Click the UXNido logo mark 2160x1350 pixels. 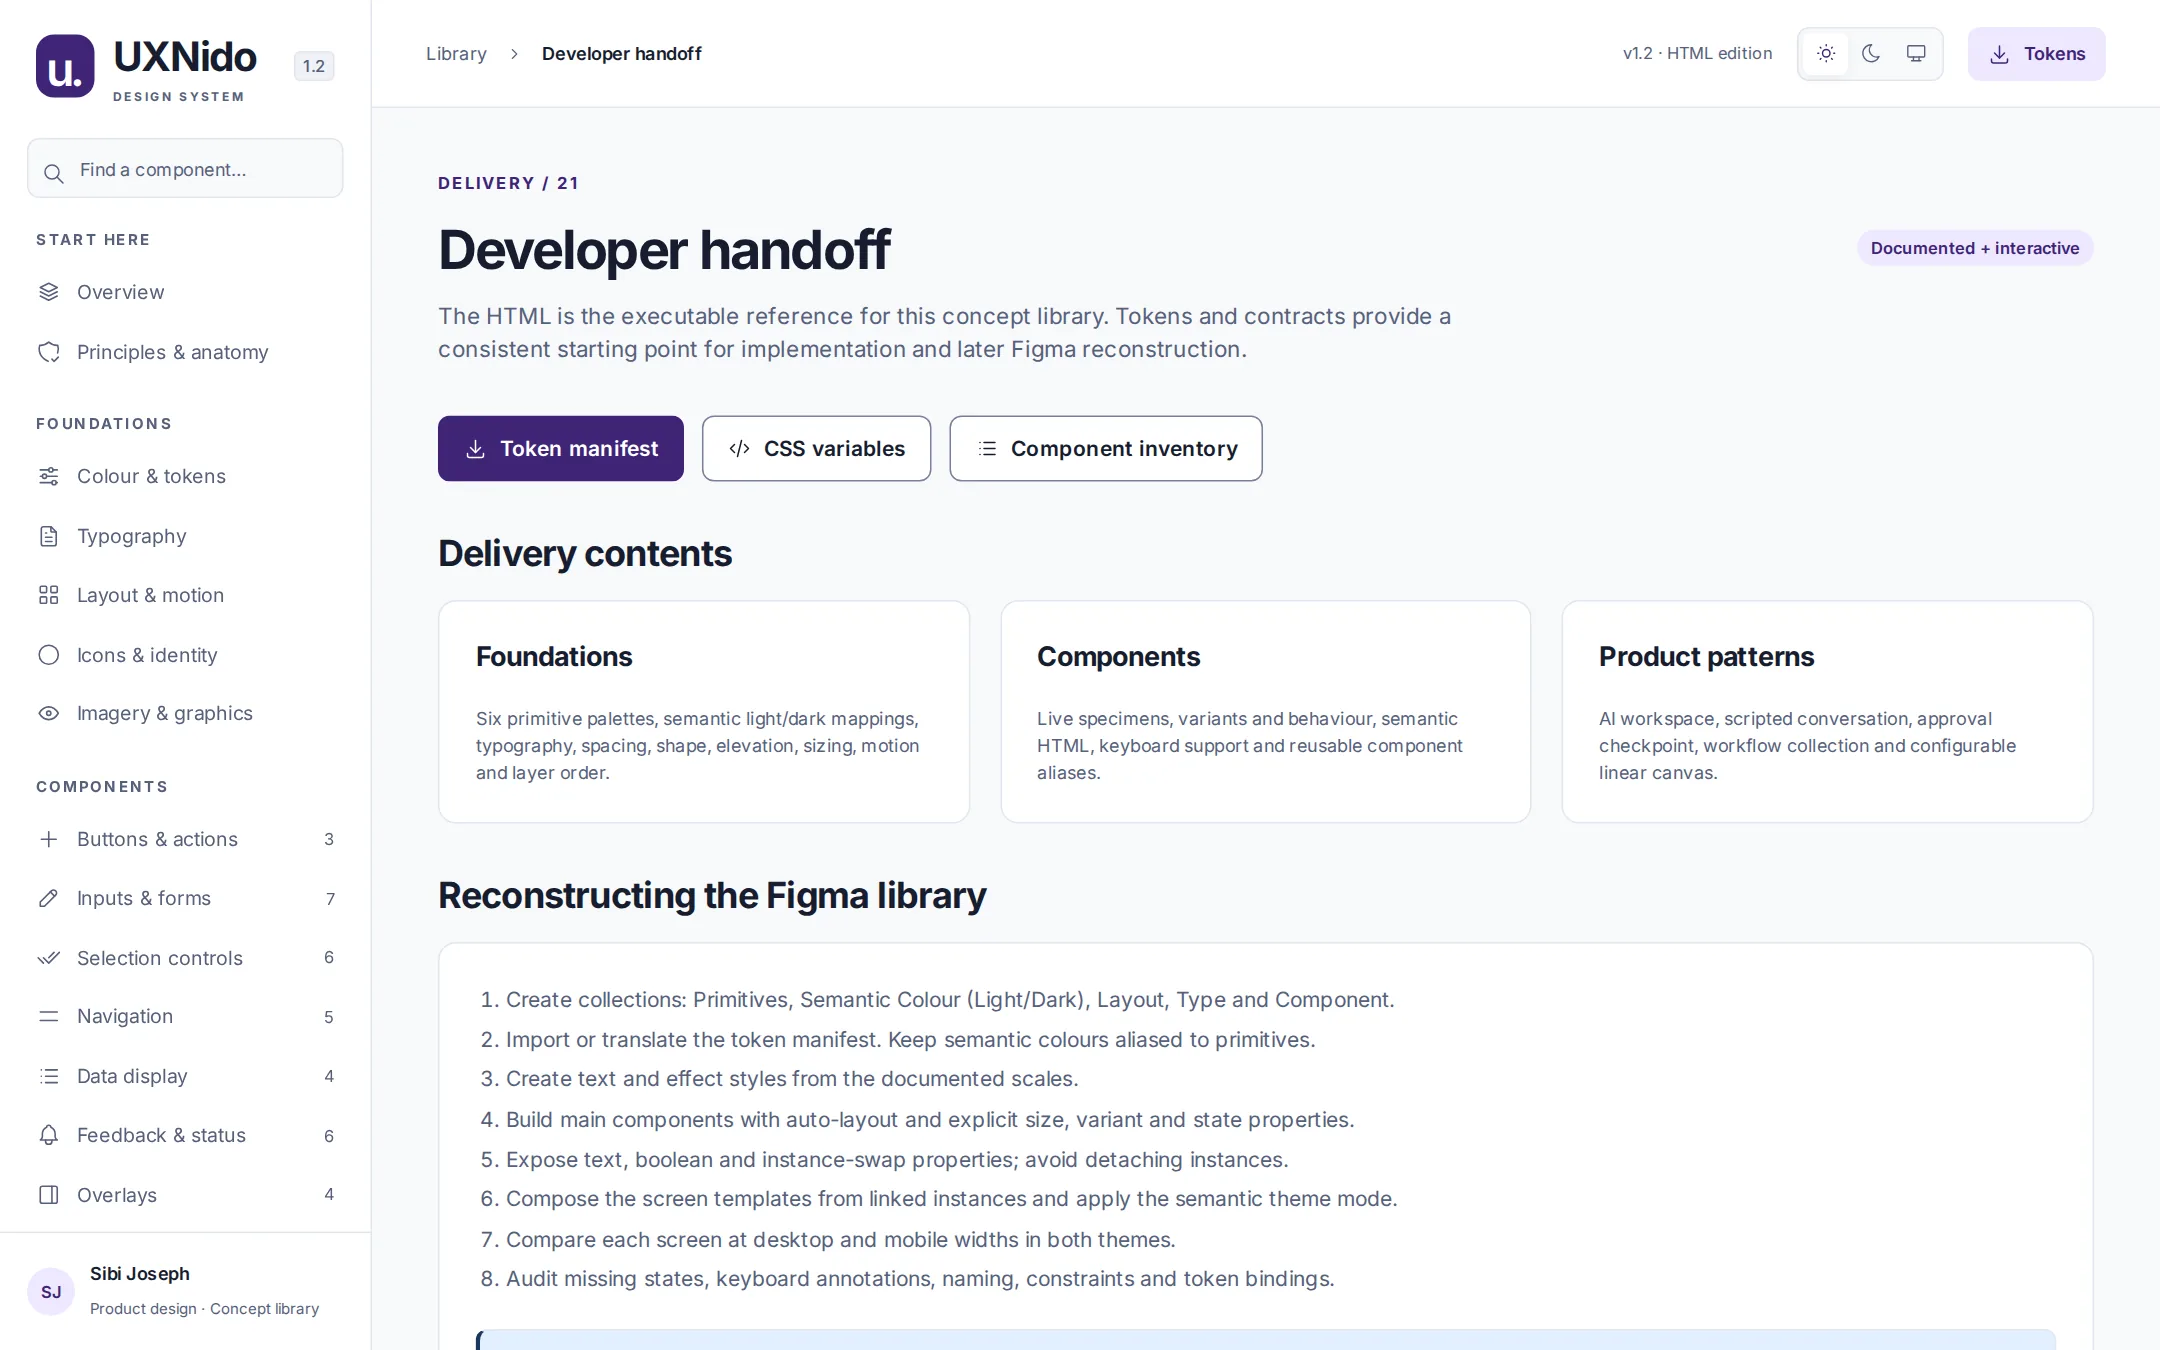coord(65,66)
